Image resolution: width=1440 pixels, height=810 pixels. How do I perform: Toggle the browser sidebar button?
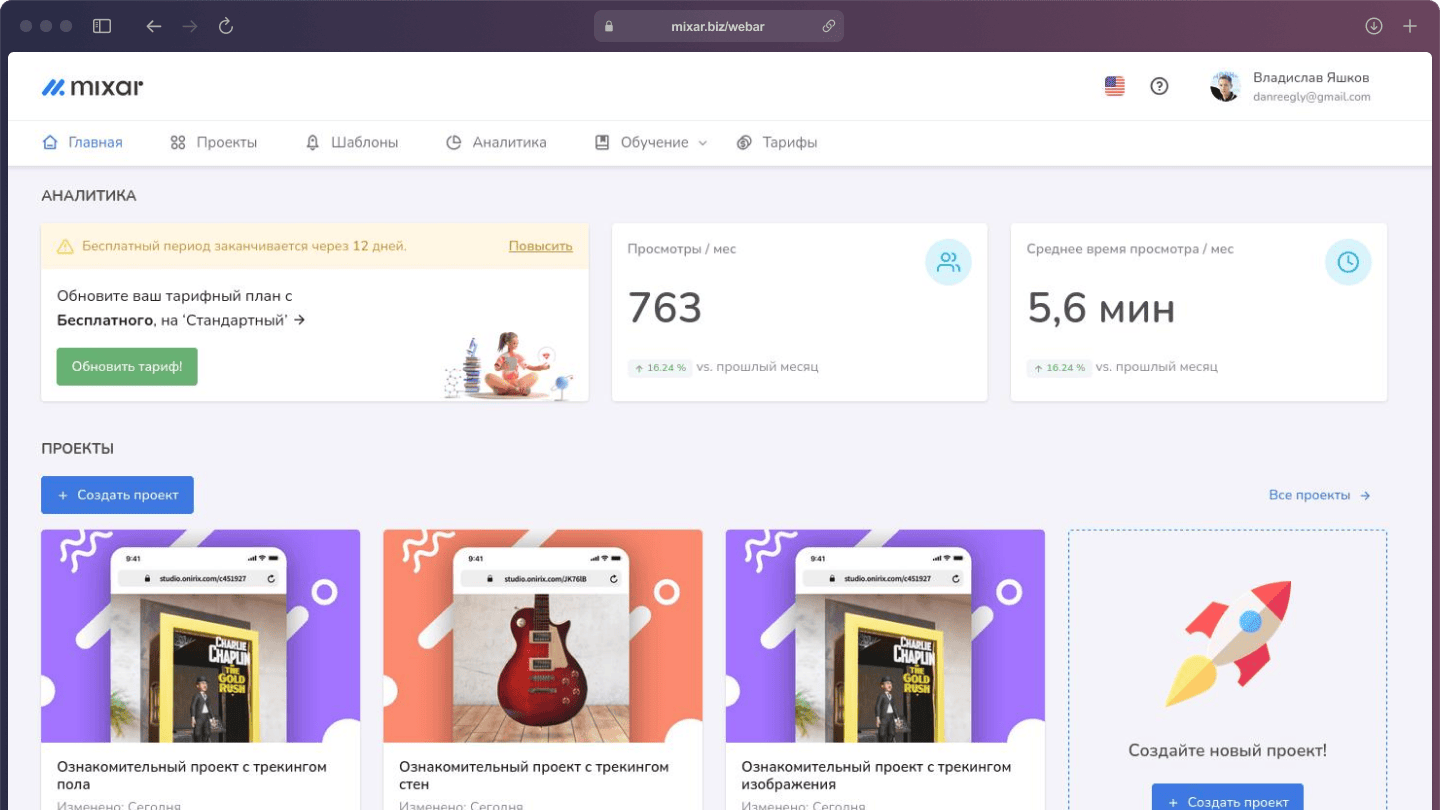[x=102, y=26]
